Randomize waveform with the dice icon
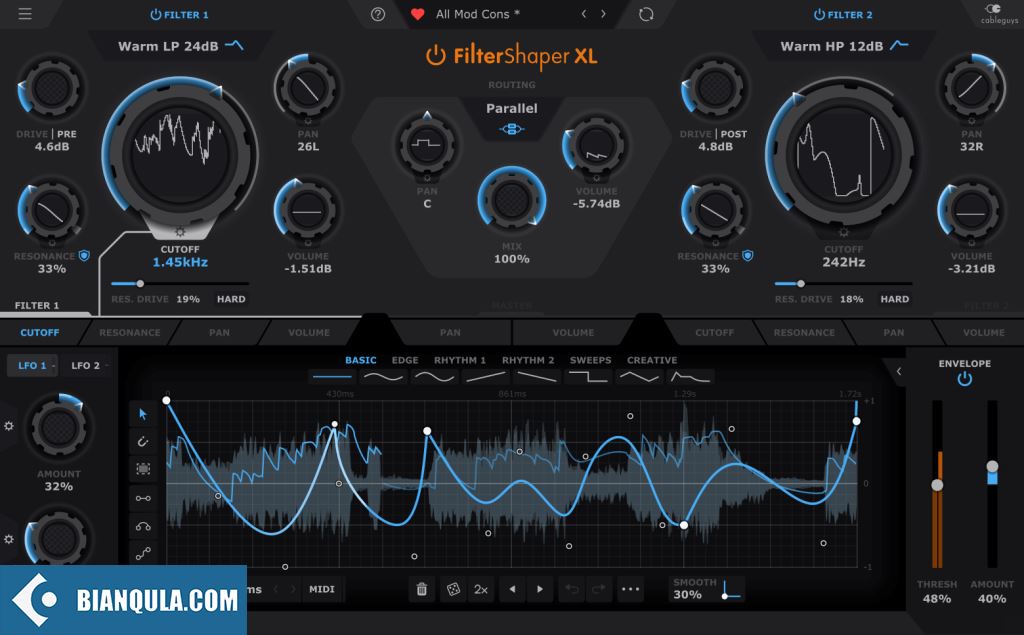The height and width of the screenshot is (635, 1024). click(453, 589)
